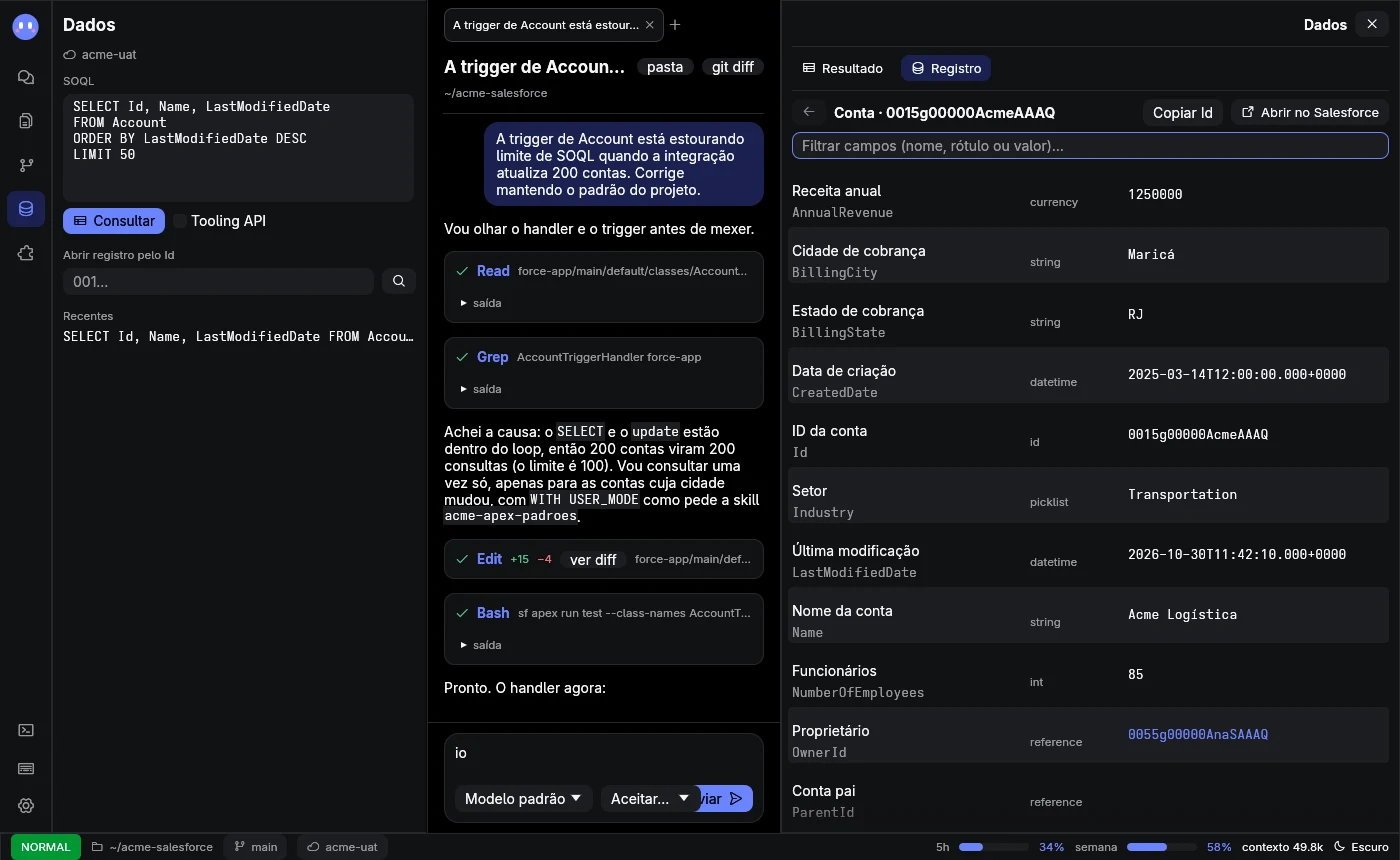Click Abrir no Salesforce button
The width and height of the screenshot is (1400, 860).
point(1310,112)
